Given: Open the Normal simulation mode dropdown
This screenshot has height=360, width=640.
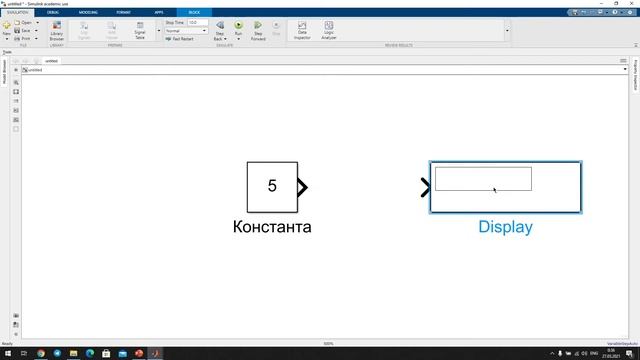Looking at the screenshot, I should (186, 31).
